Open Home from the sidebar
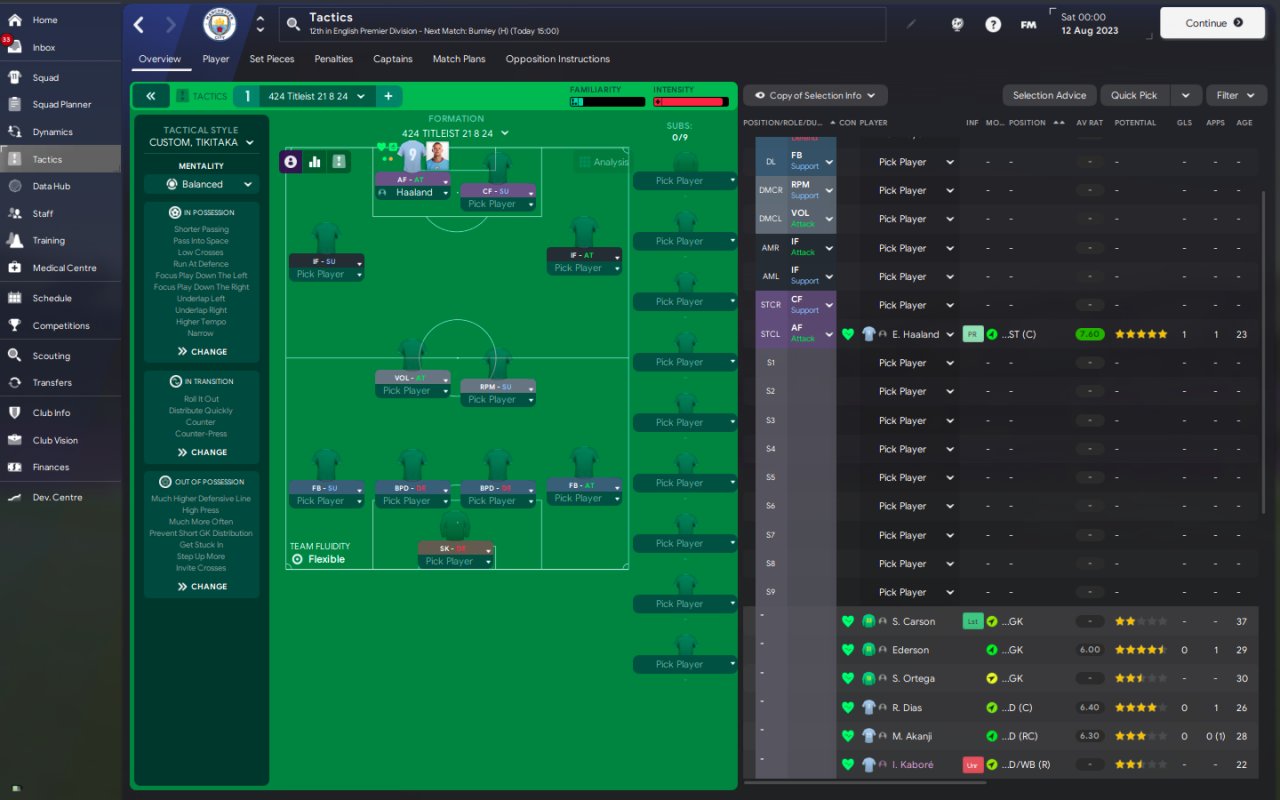This screenshot has width=1280, height=800. (x=45, y=20)
